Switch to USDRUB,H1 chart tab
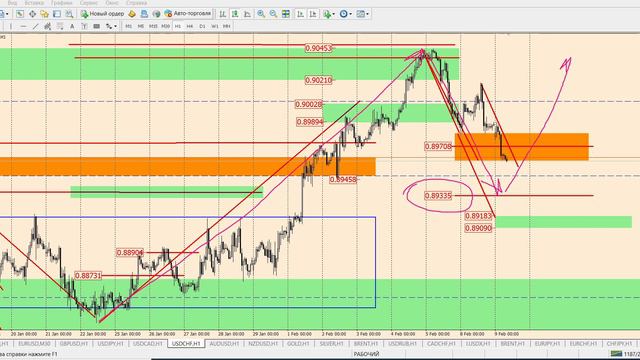This screenshot has width=640, height=360. 402,344
